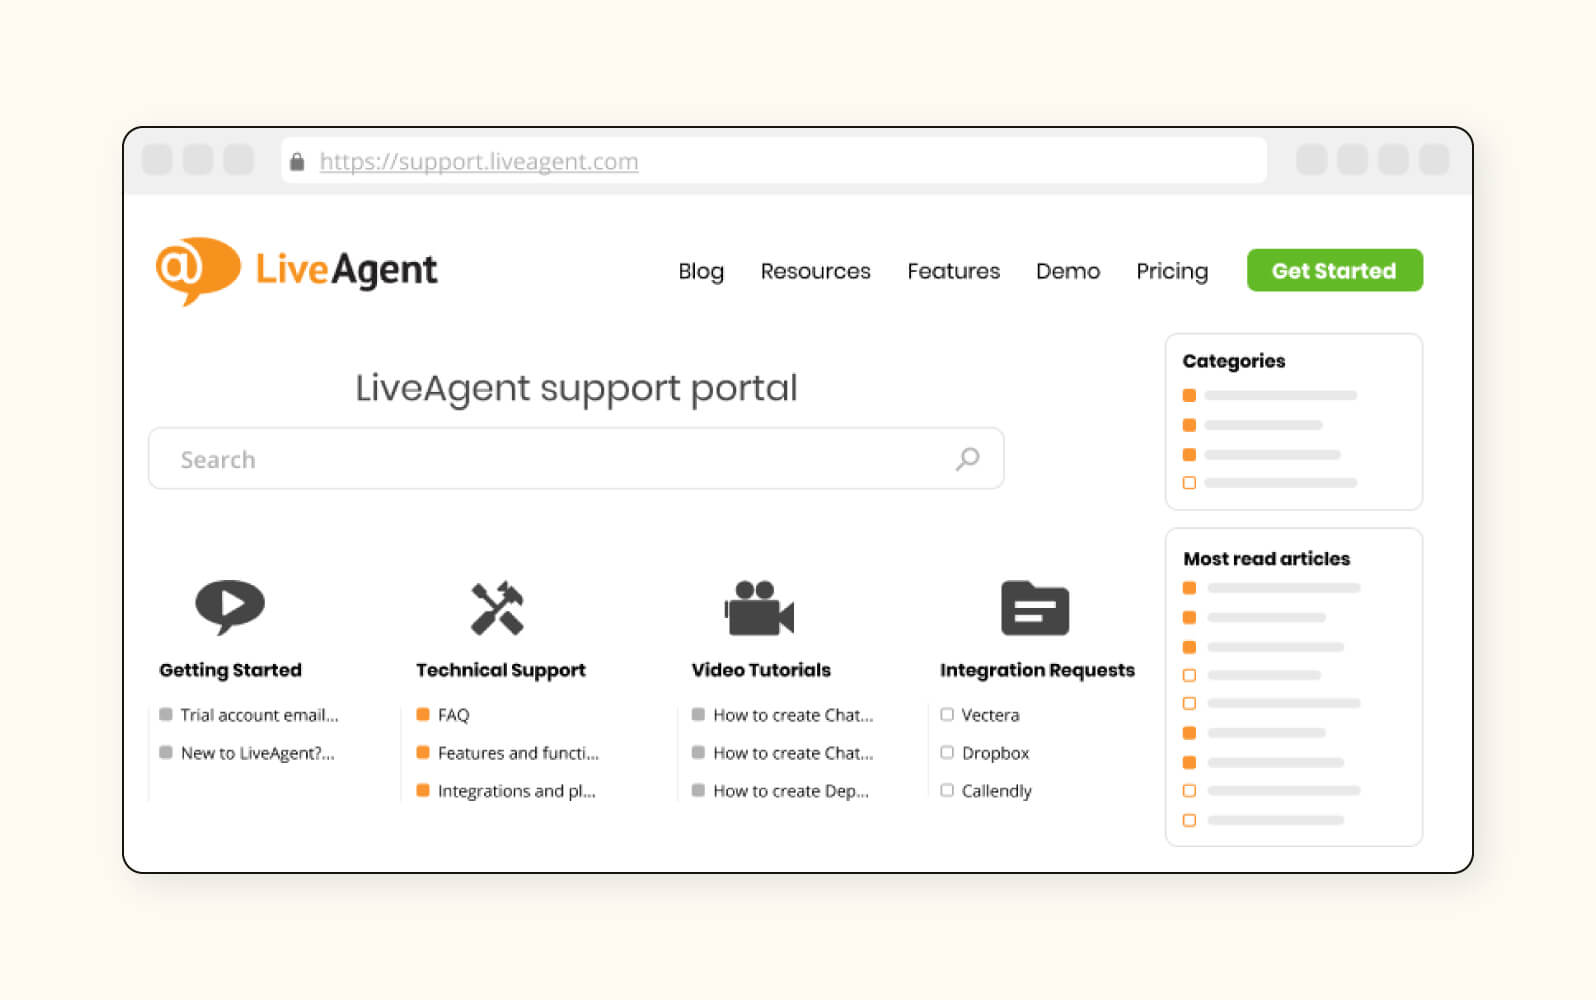Click the Getting Started play bubble icon
This screenshot has height=1000, width=1596.
point(230,606)
